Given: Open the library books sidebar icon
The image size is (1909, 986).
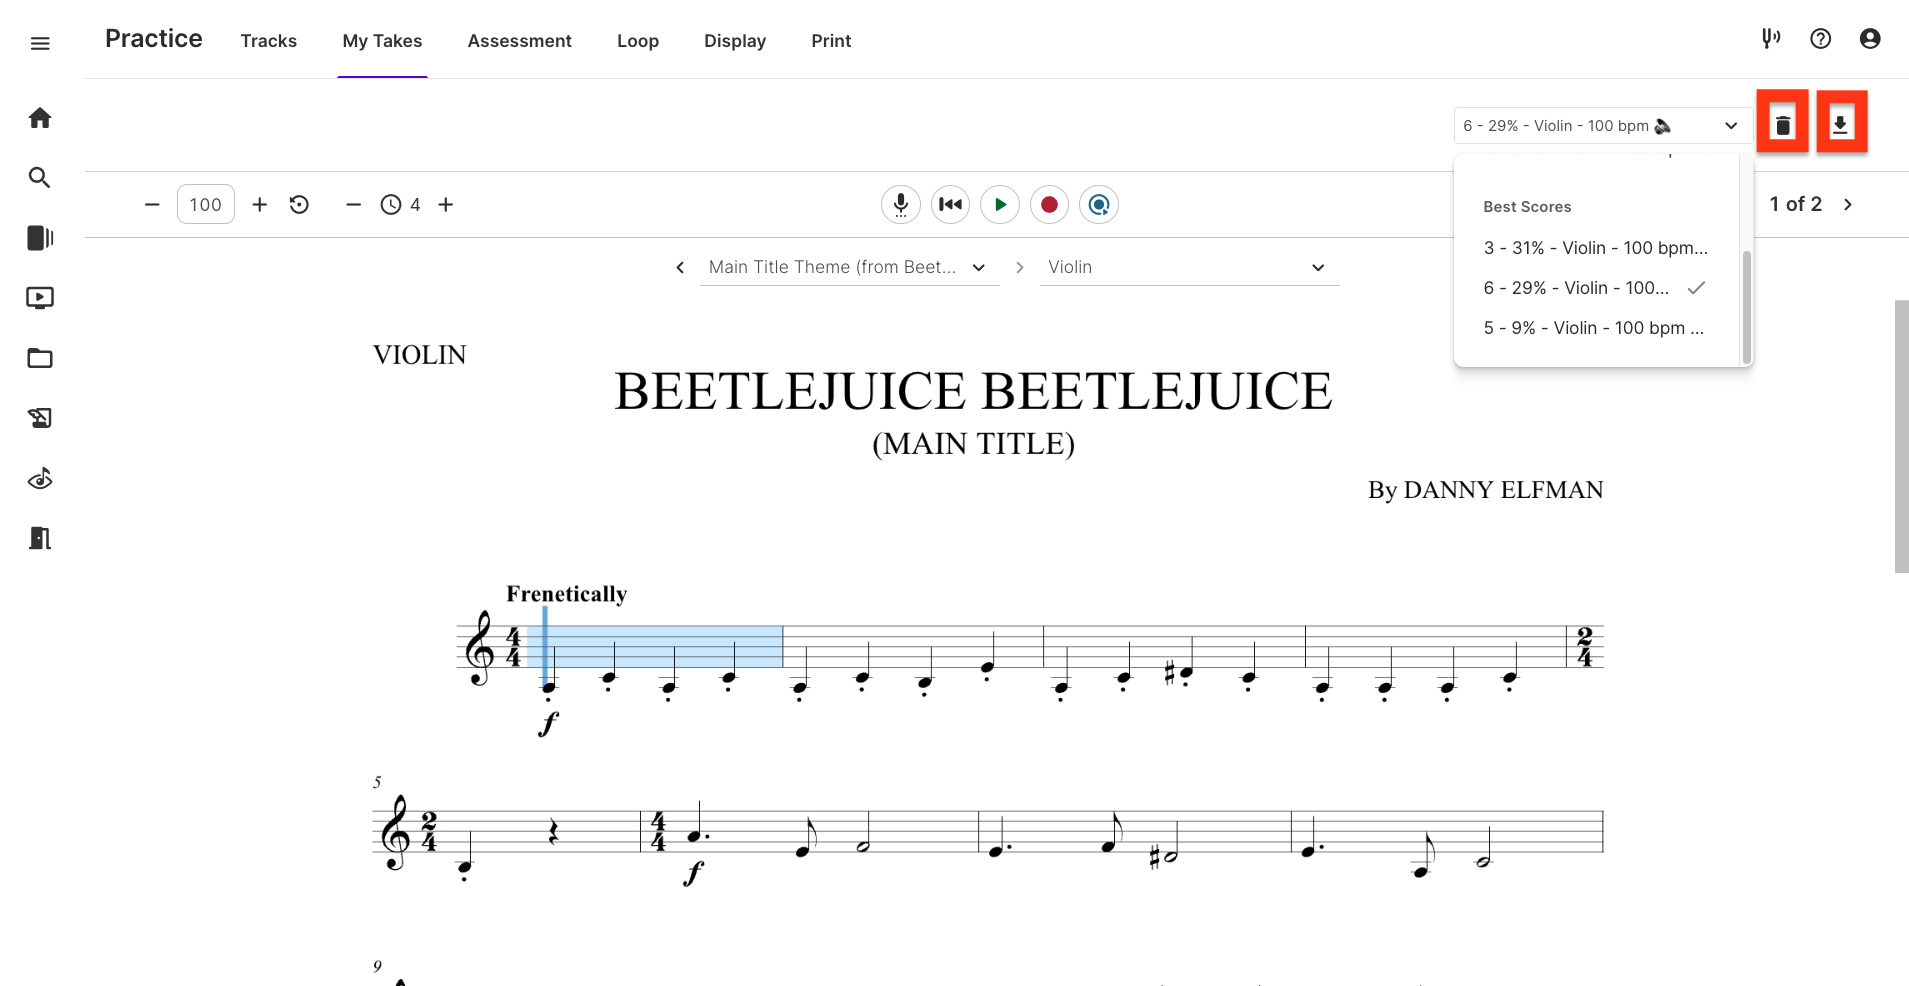Looking at the screenshot, I should [40, 238].
